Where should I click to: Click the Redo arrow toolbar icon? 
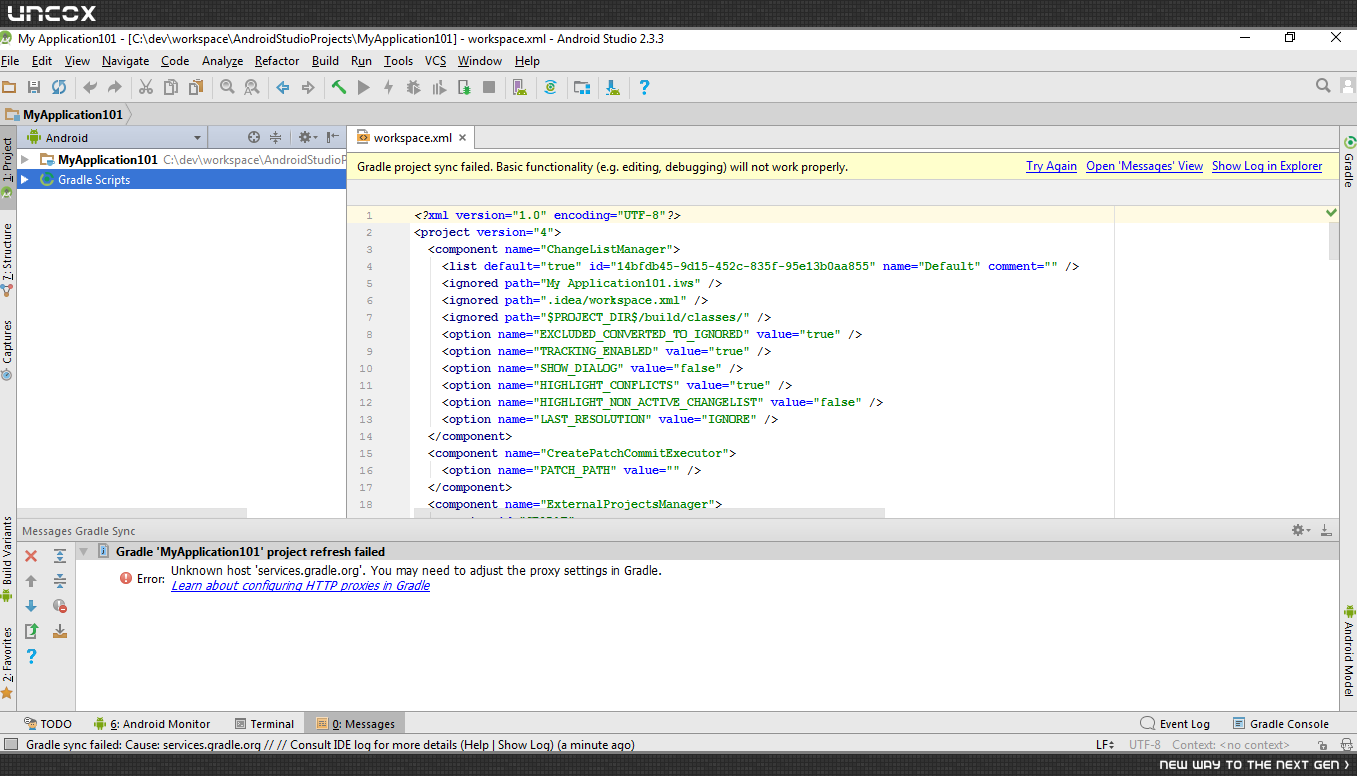115,88
